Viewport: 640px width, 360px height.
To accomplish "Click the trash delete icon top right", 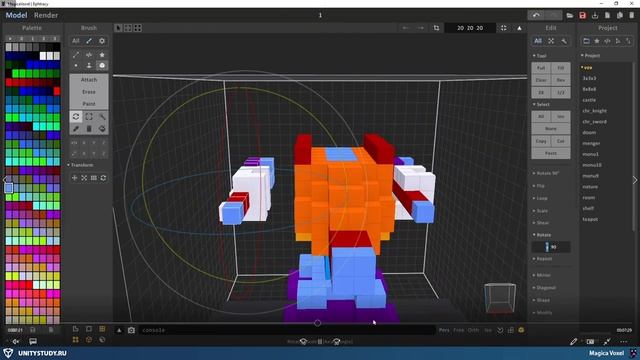I will [632, 16].
